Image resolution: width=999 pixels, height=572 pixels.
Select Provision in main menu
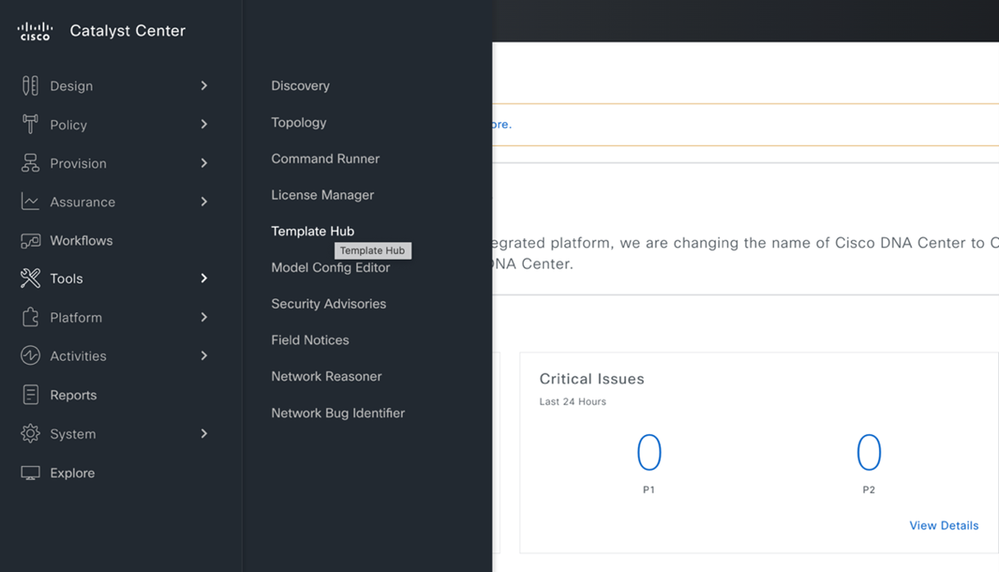pyautogui.click(x=78, y=164)
